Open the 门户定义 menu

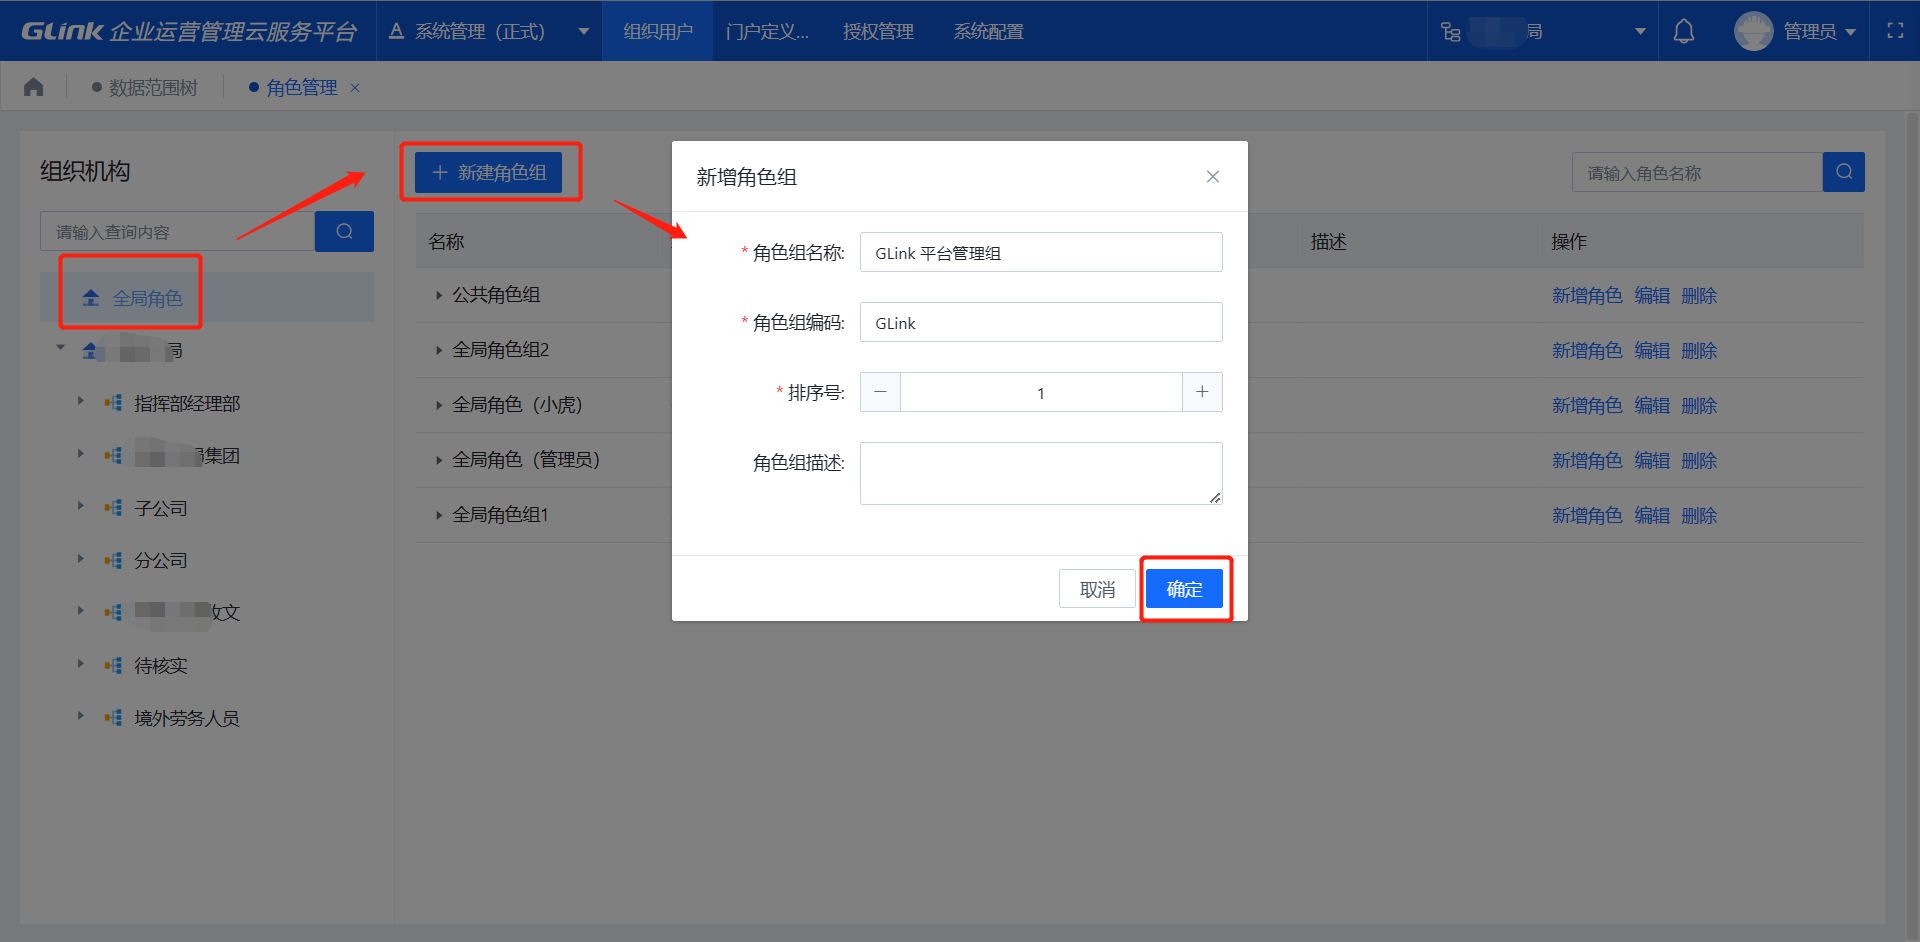point(768,31)
